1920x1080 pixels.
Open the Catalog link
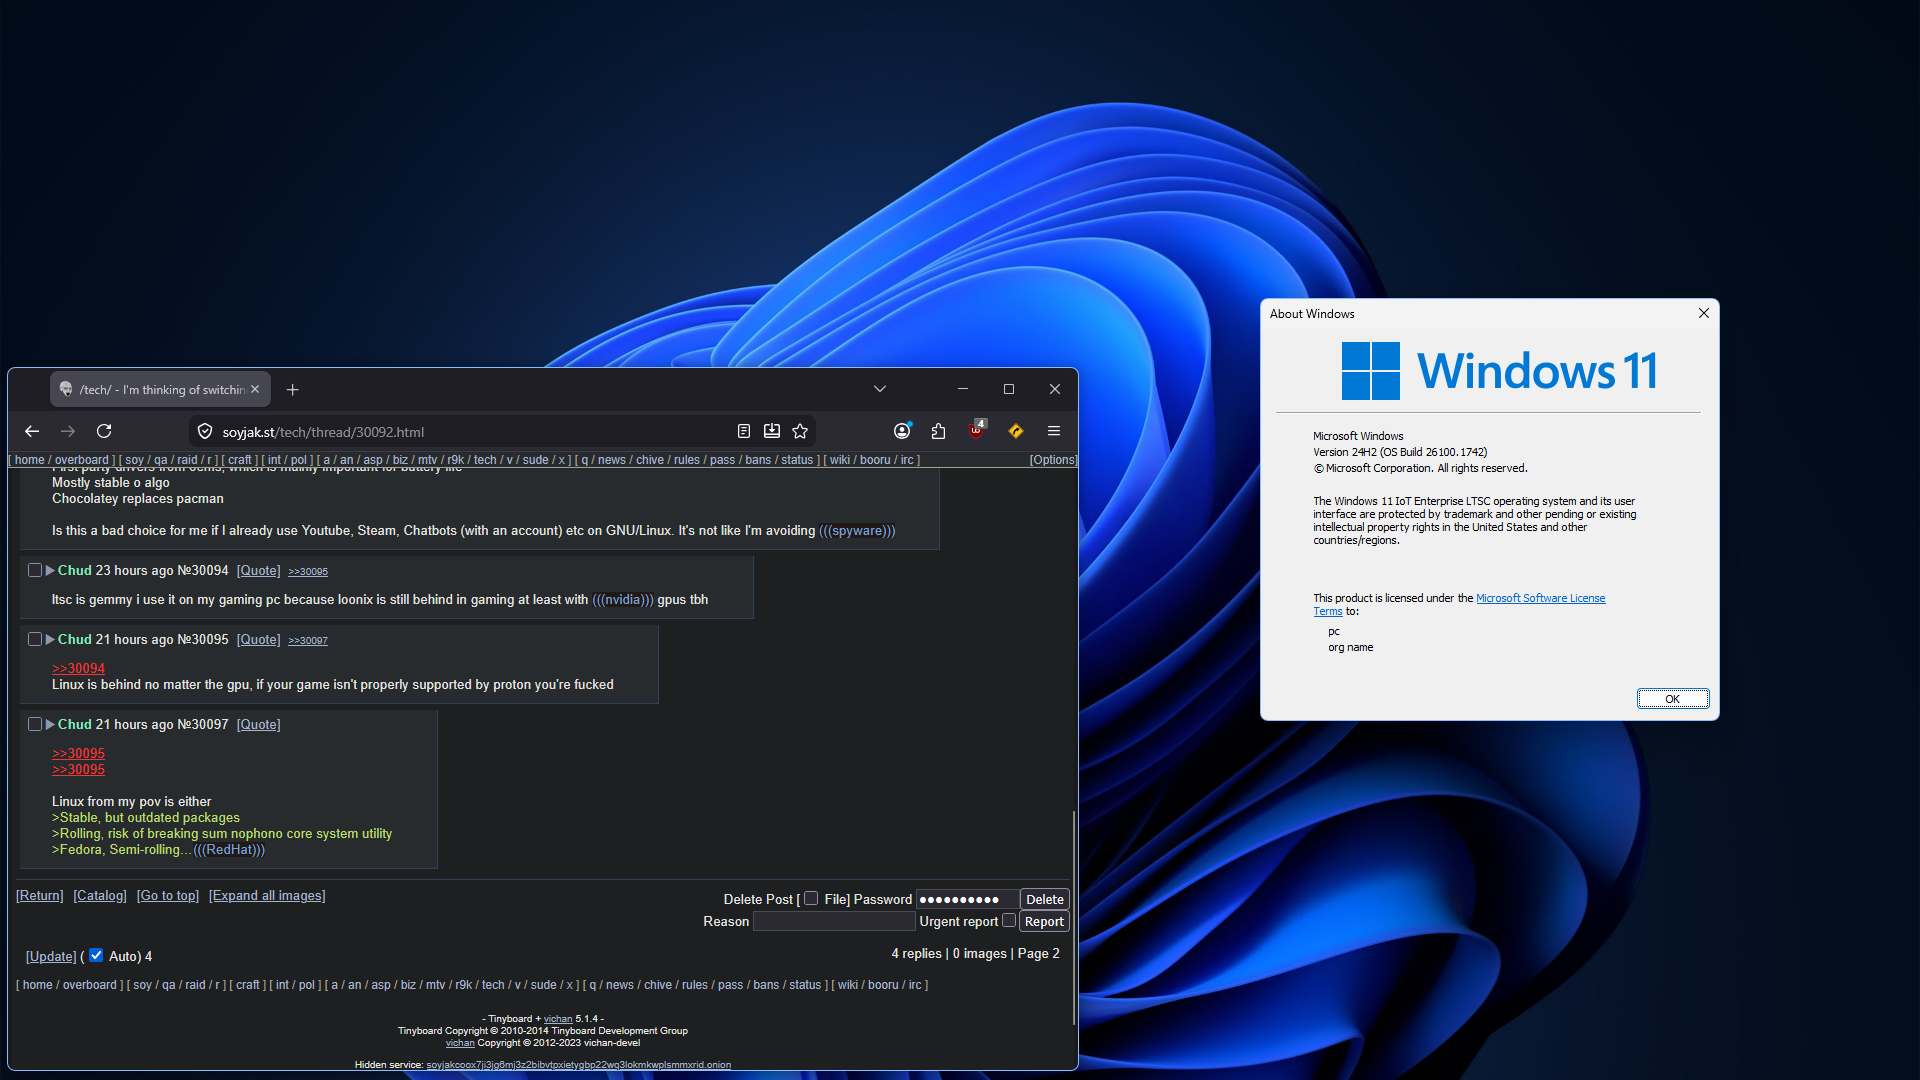tap(100, 896)
